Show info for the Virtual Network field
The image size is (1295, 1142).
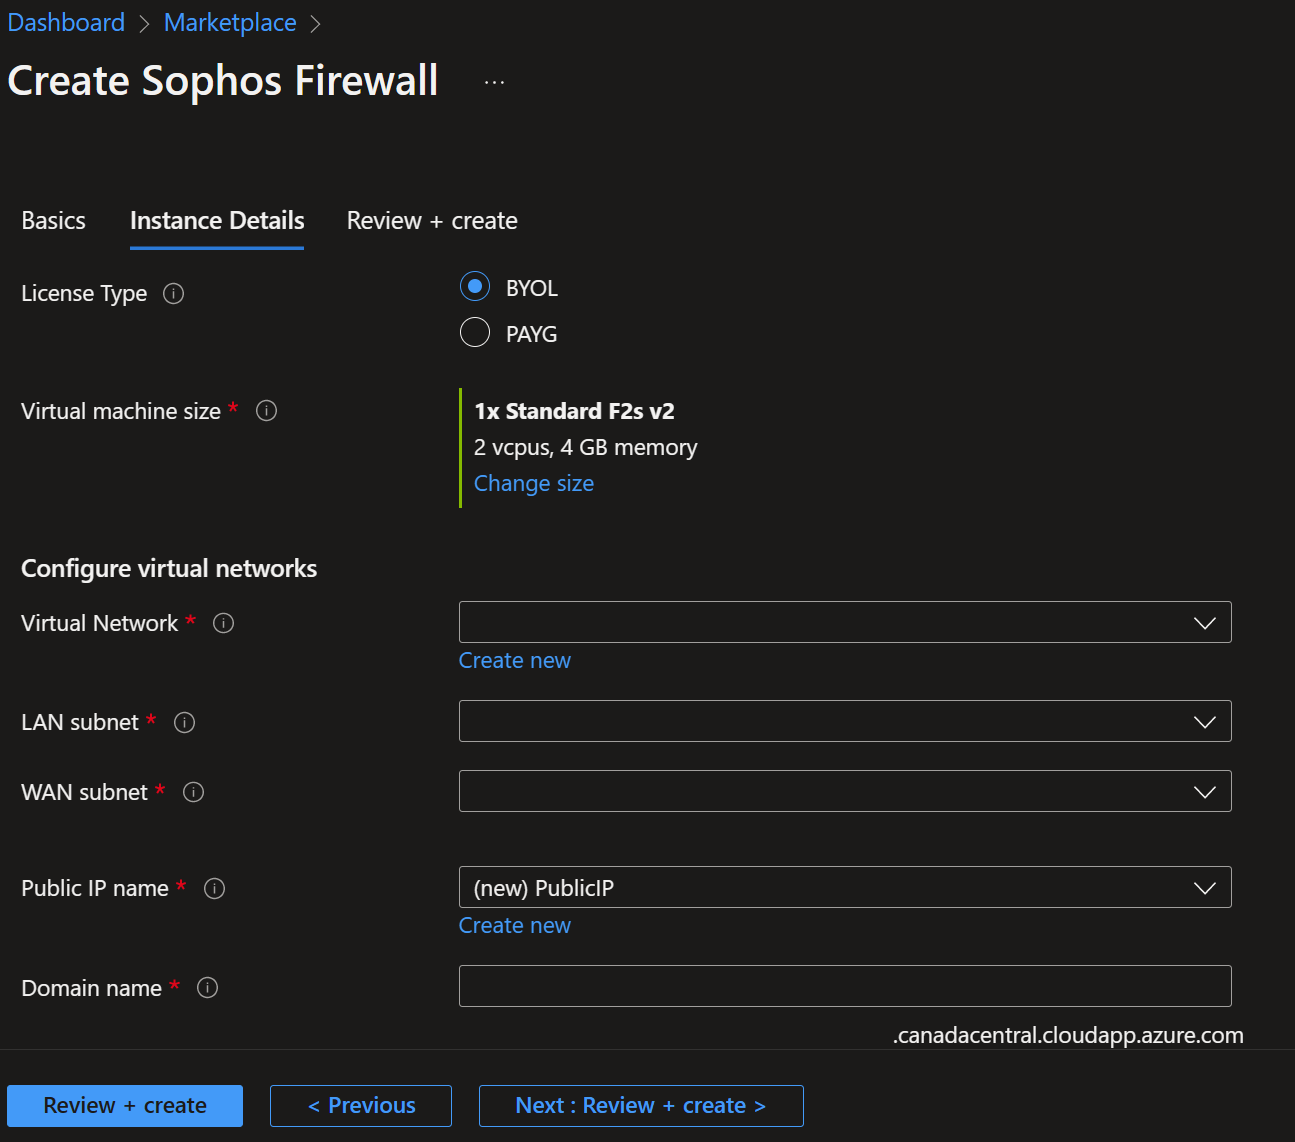click(223, 623)
